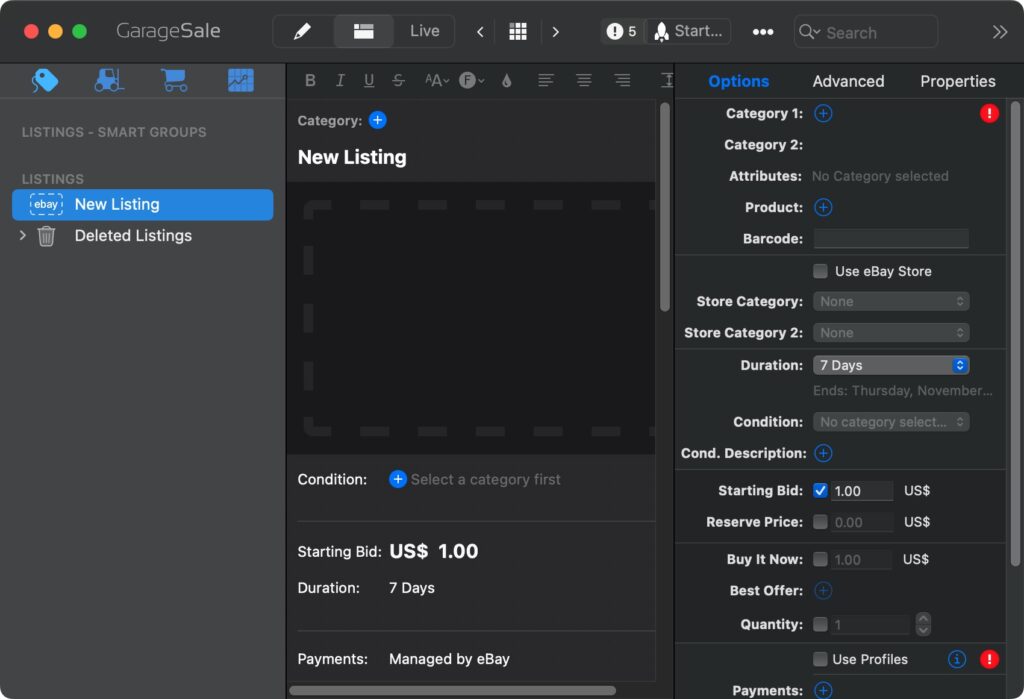Apply bold formatting in the text toolbar
1024x699 pixels.
tap(310, 80)
